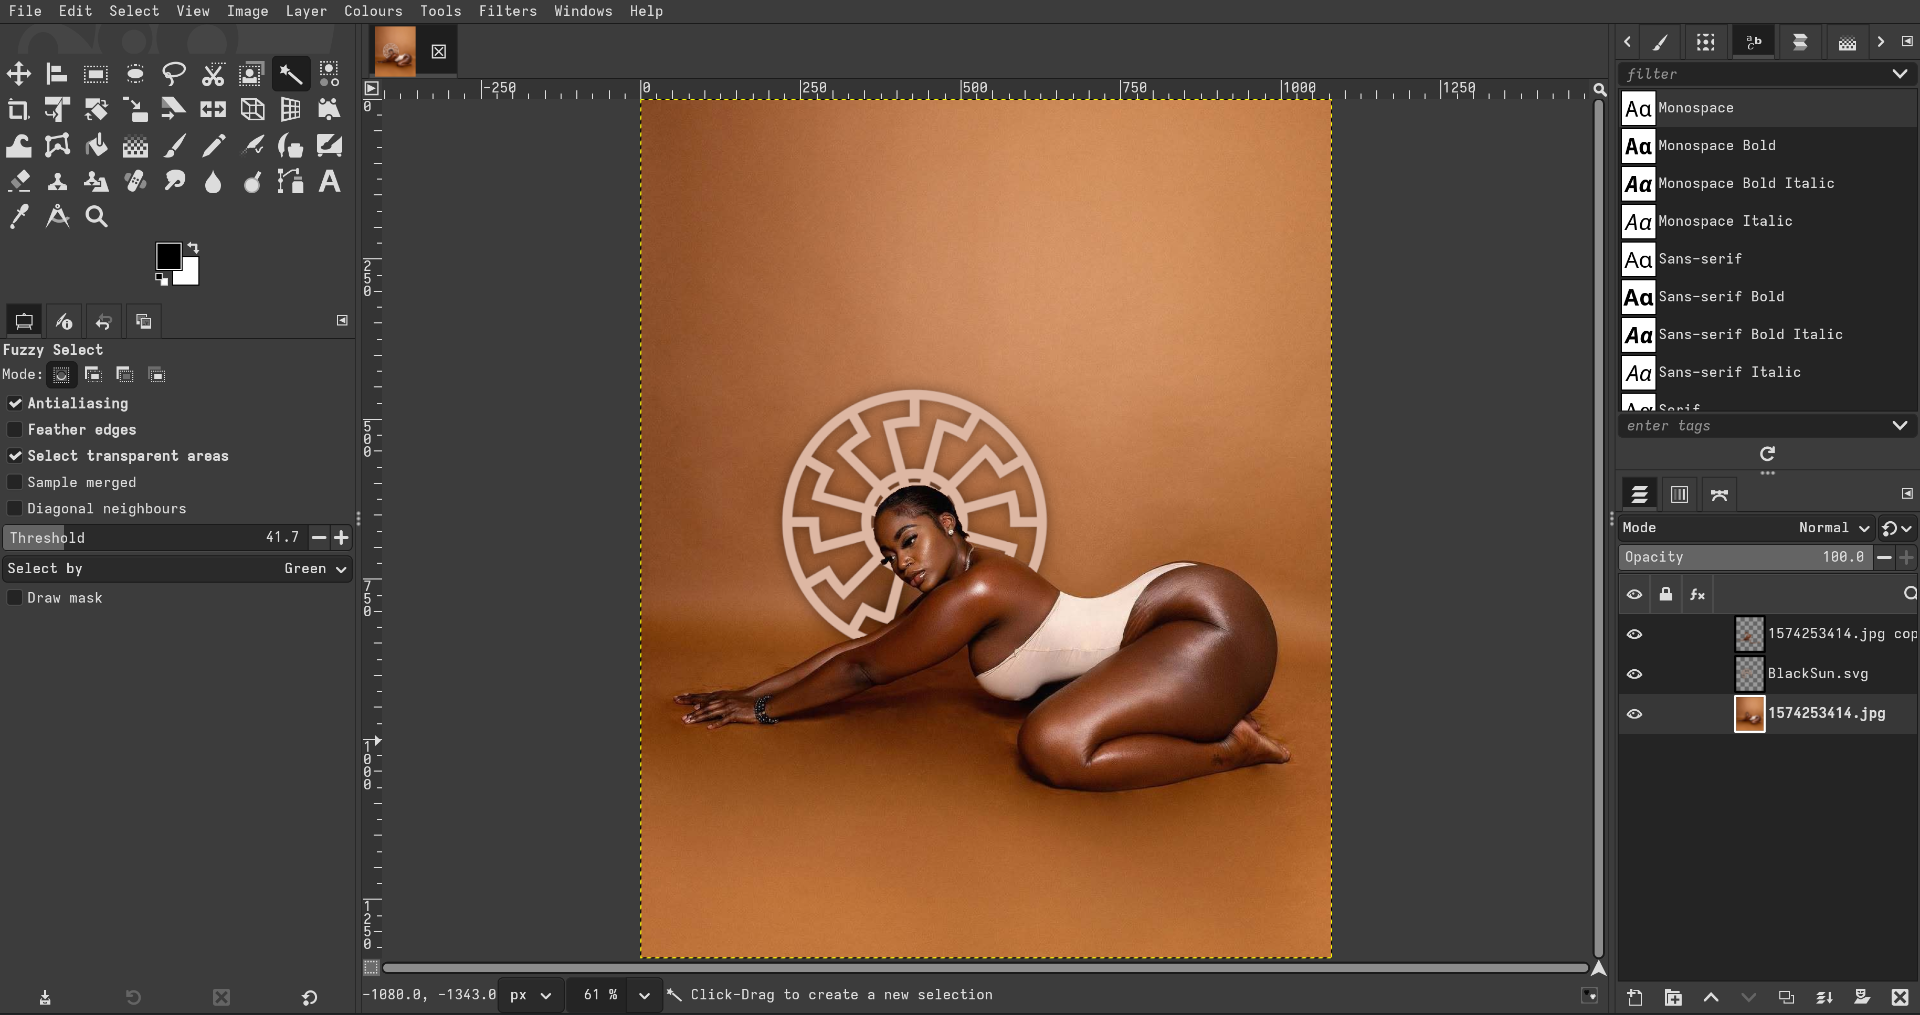Open the Filters menu
The height and width of the screenshot is (1015, 1920).
point(507,11)
